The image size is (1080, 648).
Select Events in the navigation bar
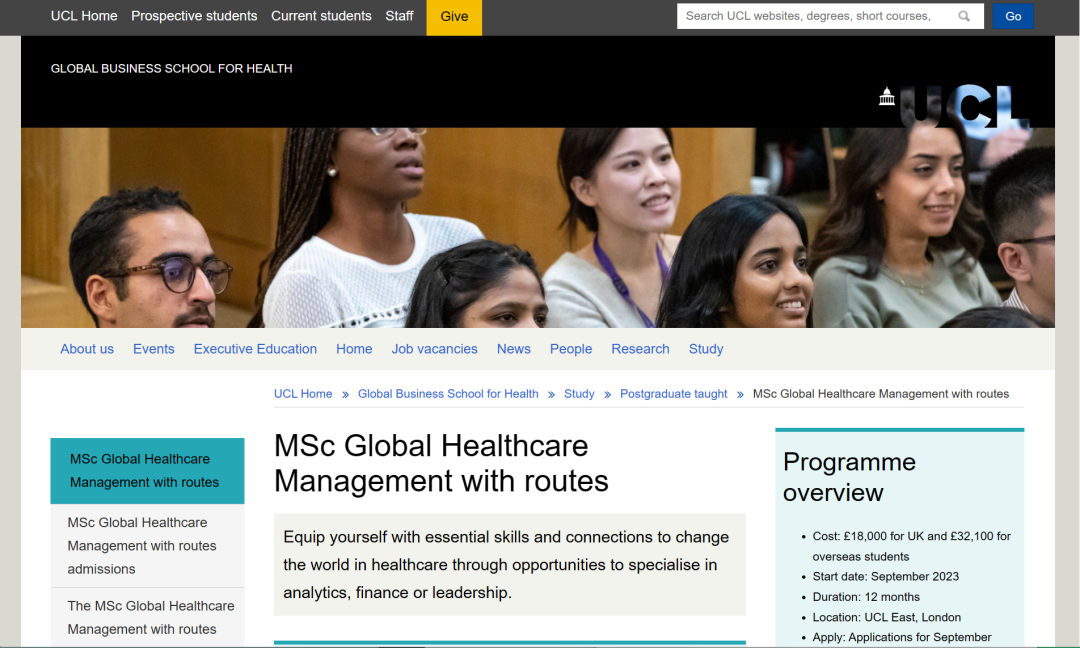pos(154,349)
